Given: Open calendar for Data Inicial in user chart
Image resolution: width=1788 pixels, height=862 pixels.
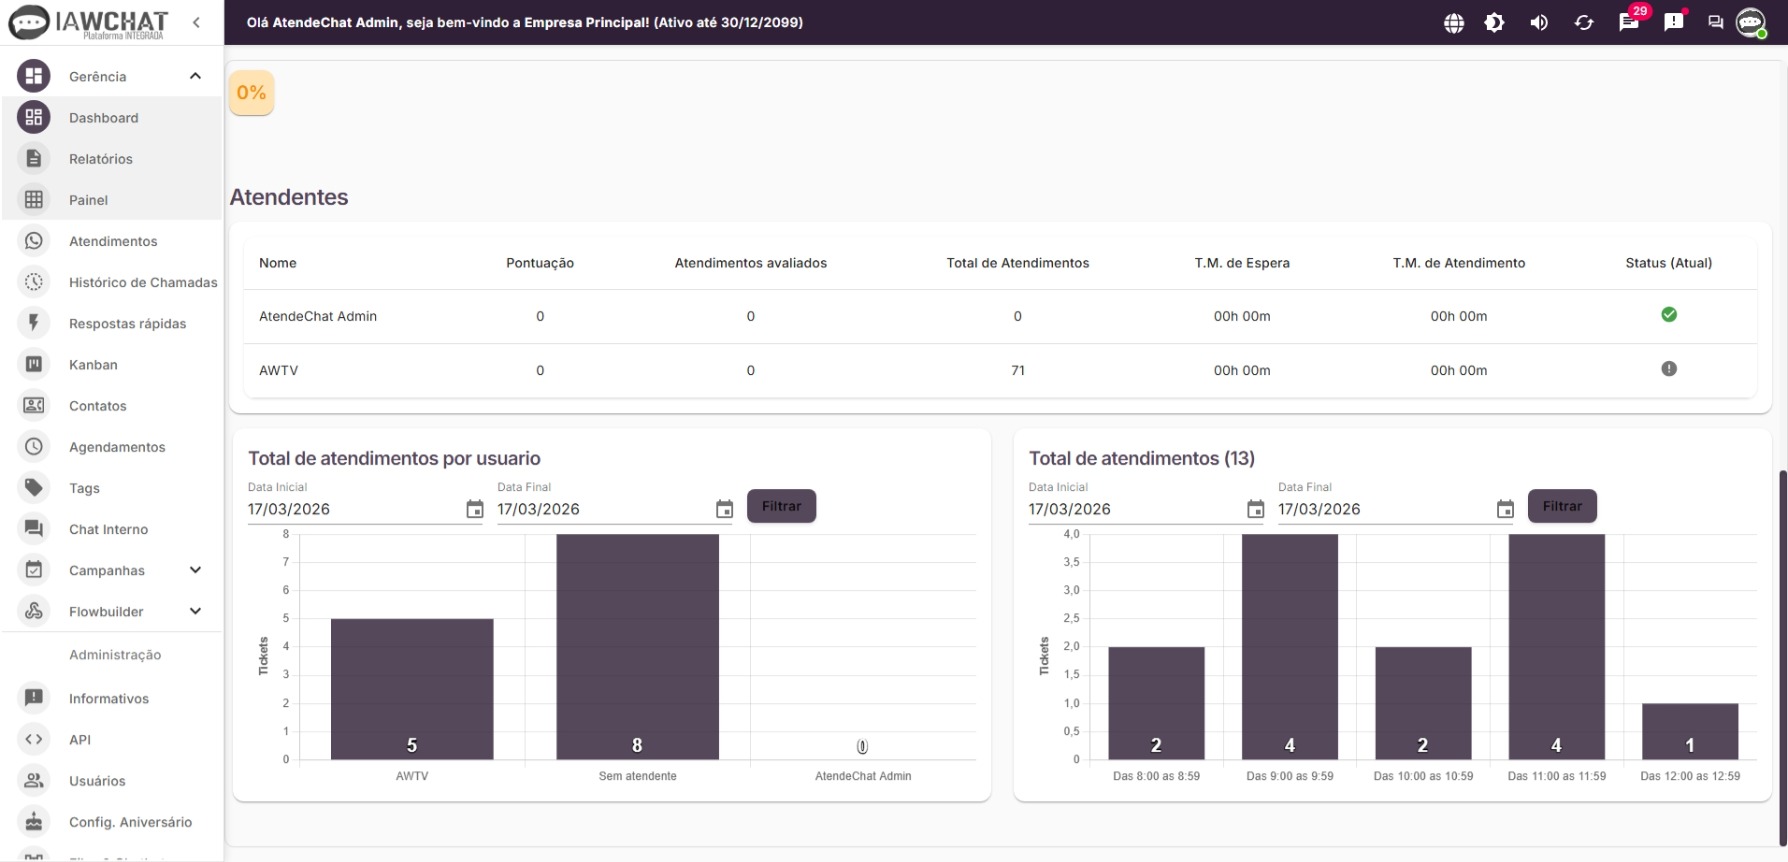Looking at the screenshot, I should pos(475,510).
